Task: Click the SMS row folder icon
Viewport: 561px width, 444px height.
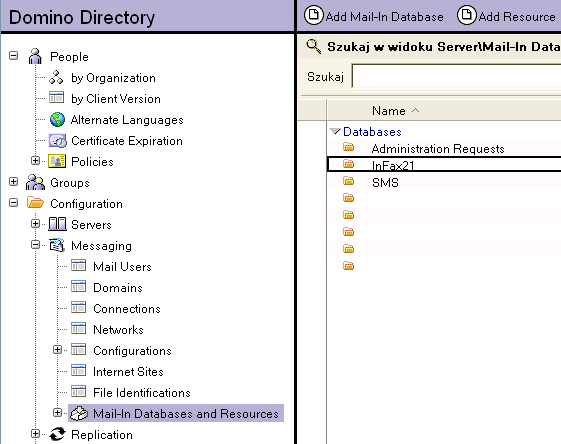Action: pos(348,181)
